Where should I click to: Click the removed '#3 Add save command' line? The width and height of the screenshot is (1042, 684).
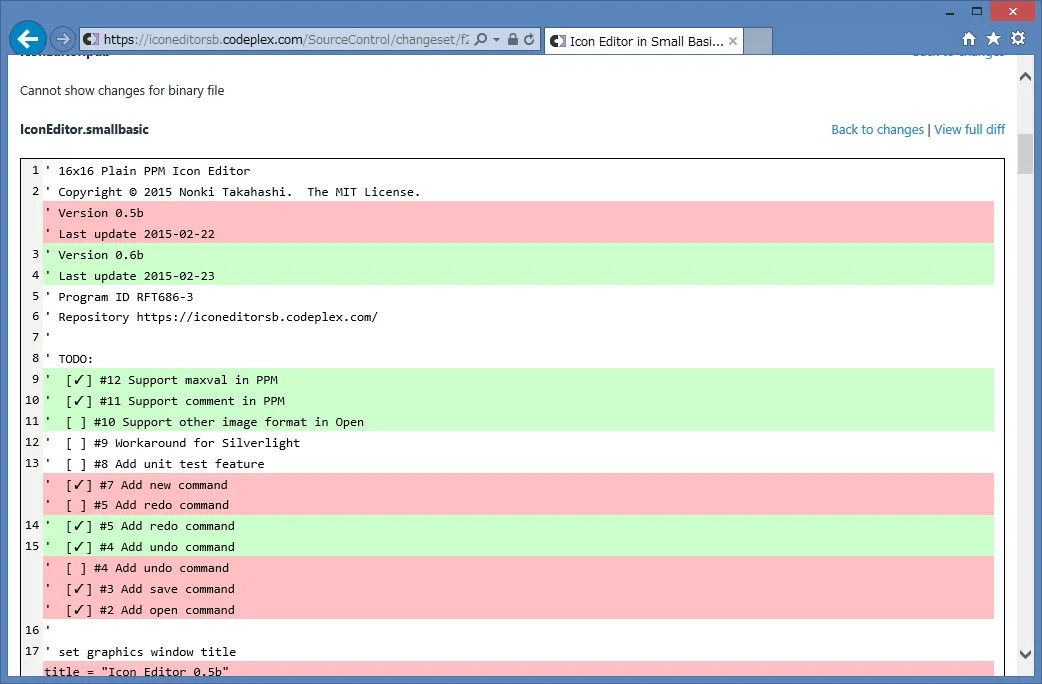519,589
